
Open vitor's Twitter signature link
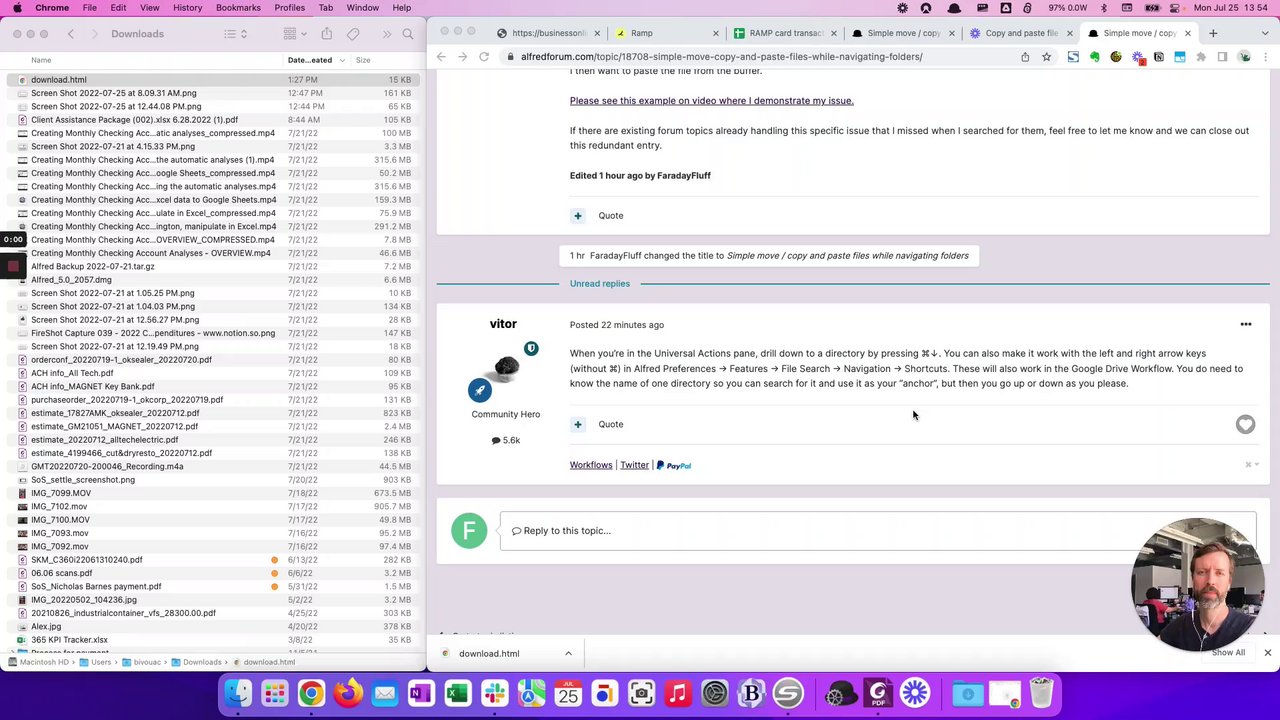click(634, 465)
